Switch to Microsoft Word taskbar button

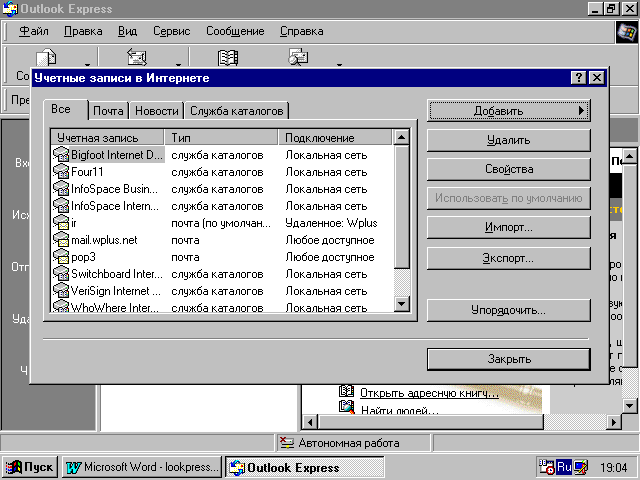pos(142,467)
